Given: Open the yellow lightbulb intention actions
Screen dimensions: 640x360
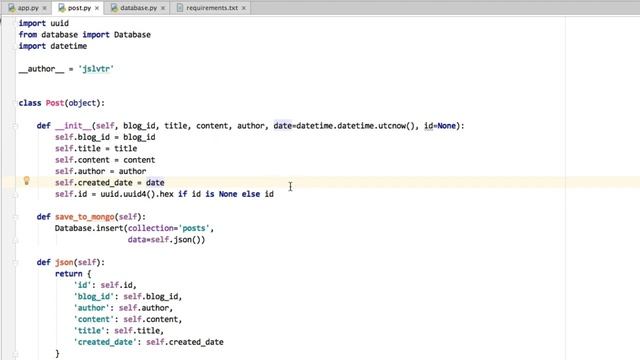Looking at the screenshot, I should click(x=27, y=180).
